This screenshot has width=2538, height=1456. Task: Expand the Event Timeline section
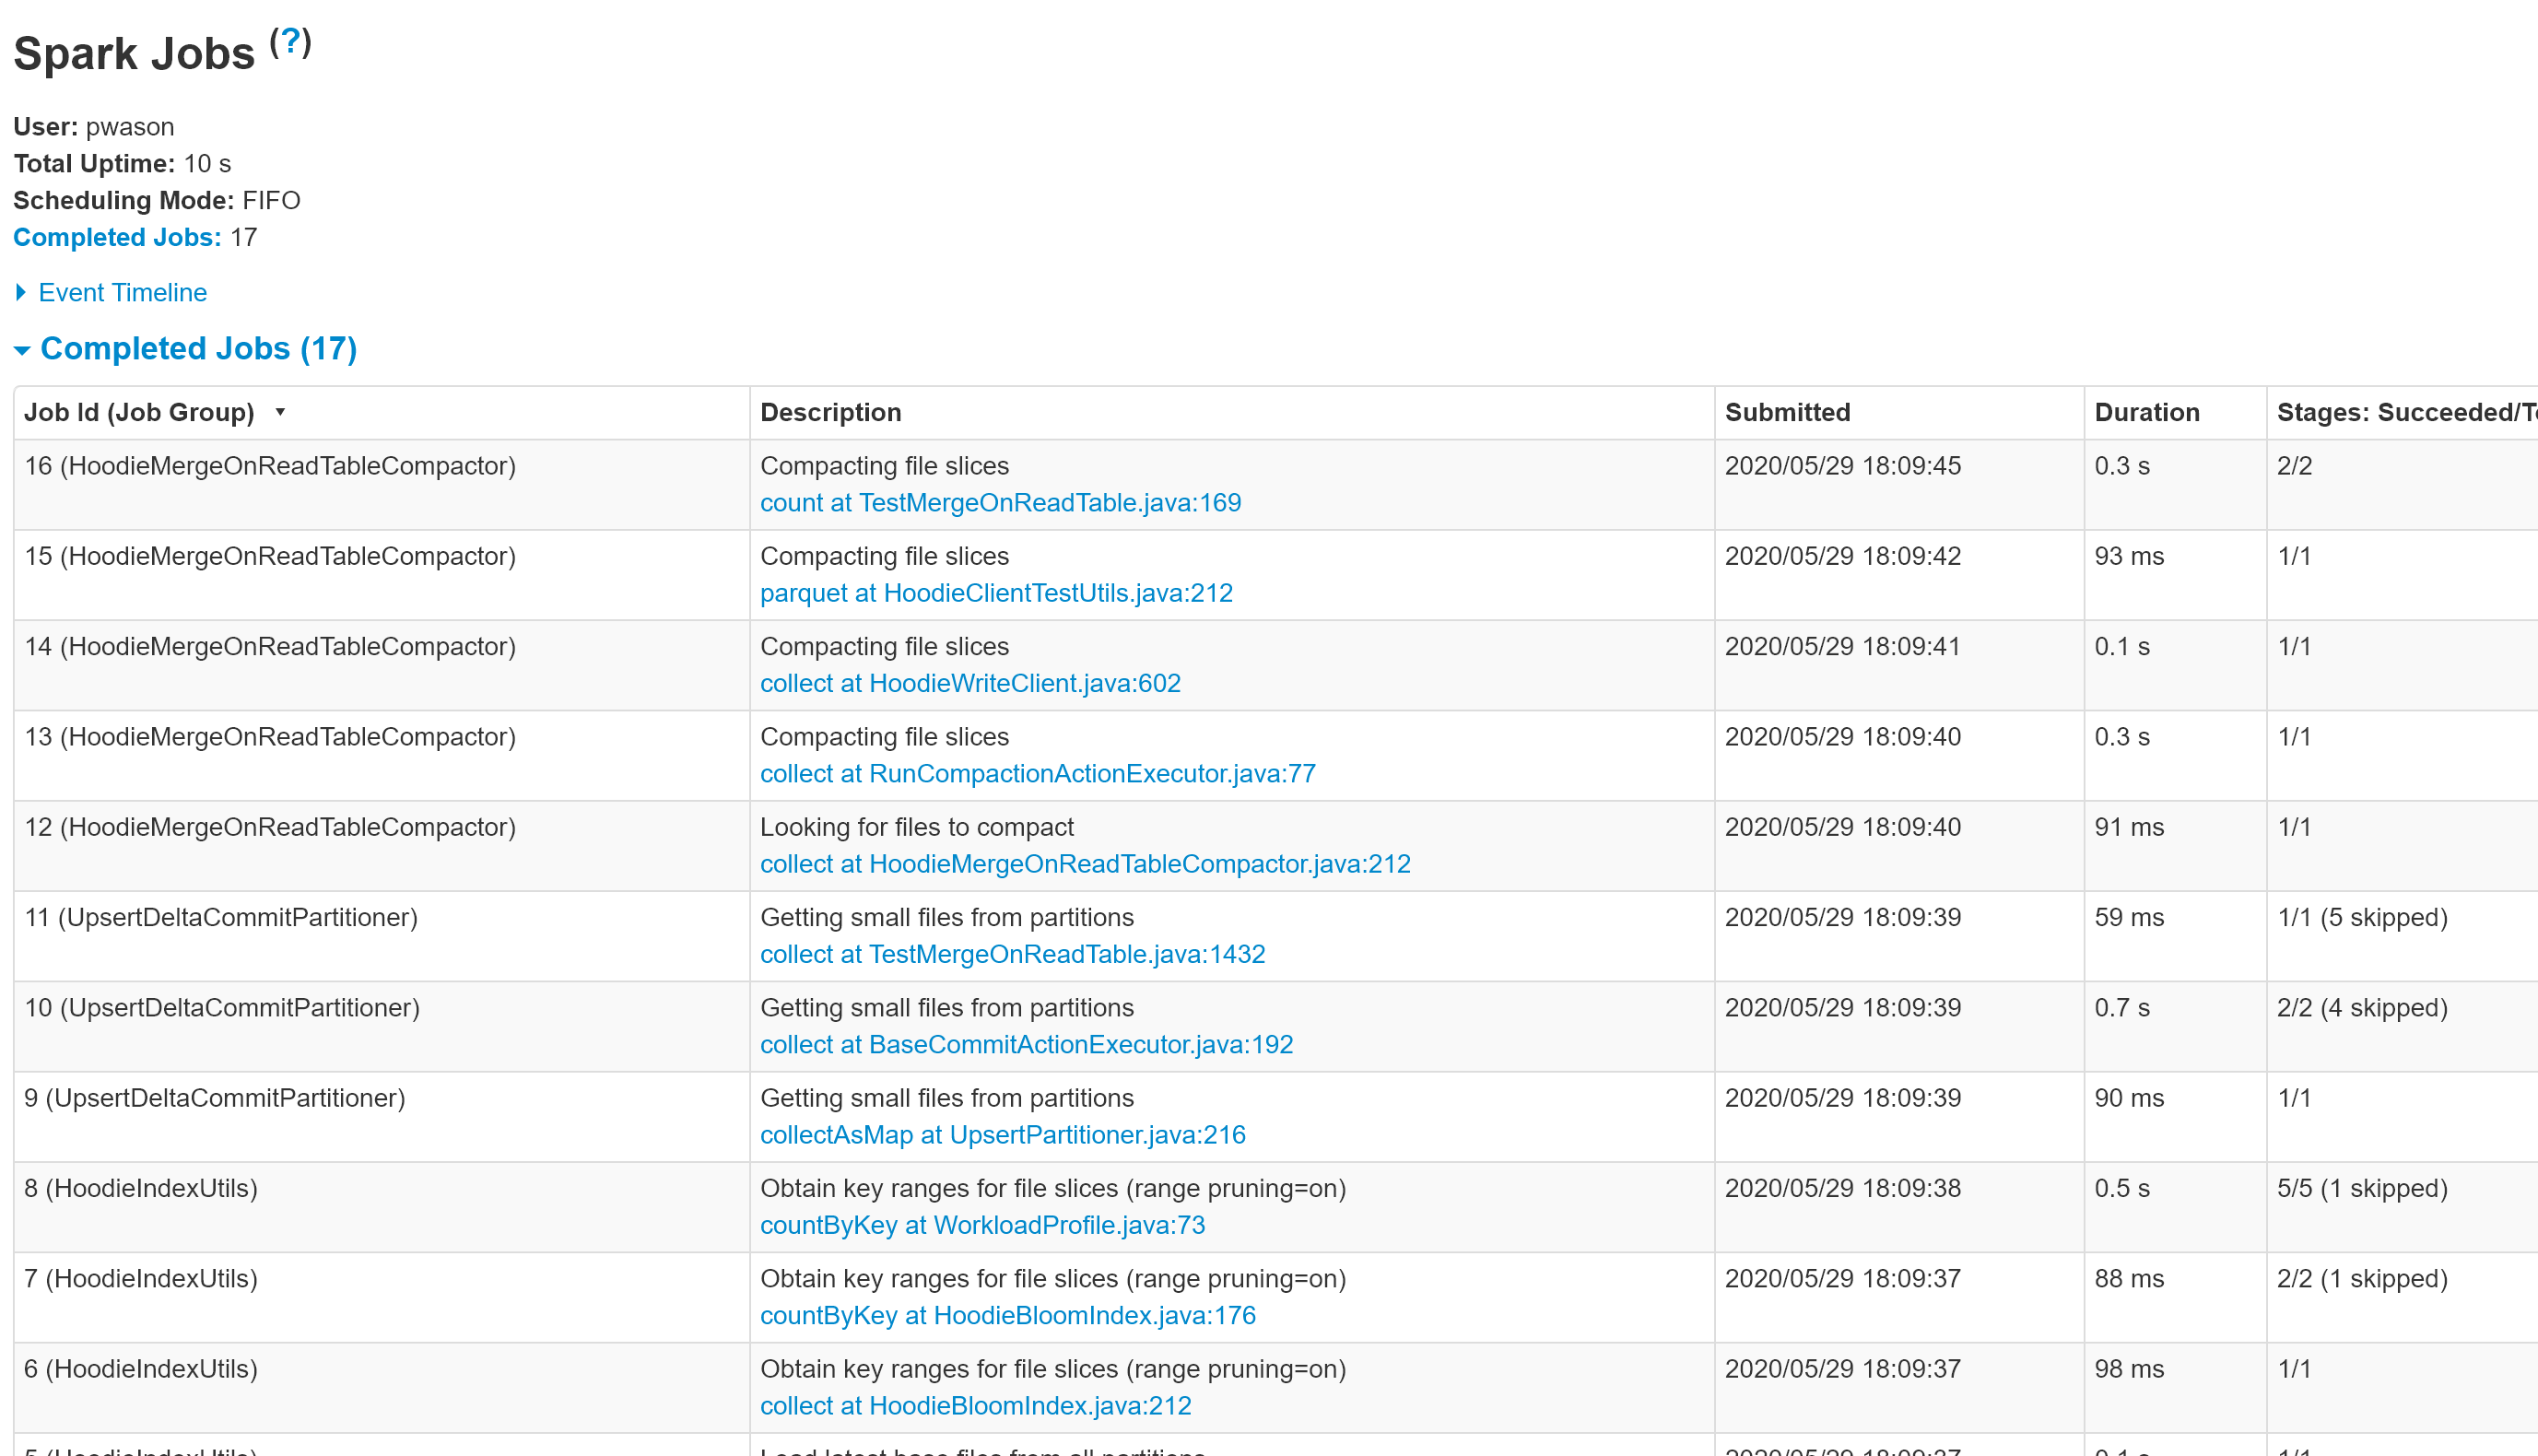click(122, 293)
